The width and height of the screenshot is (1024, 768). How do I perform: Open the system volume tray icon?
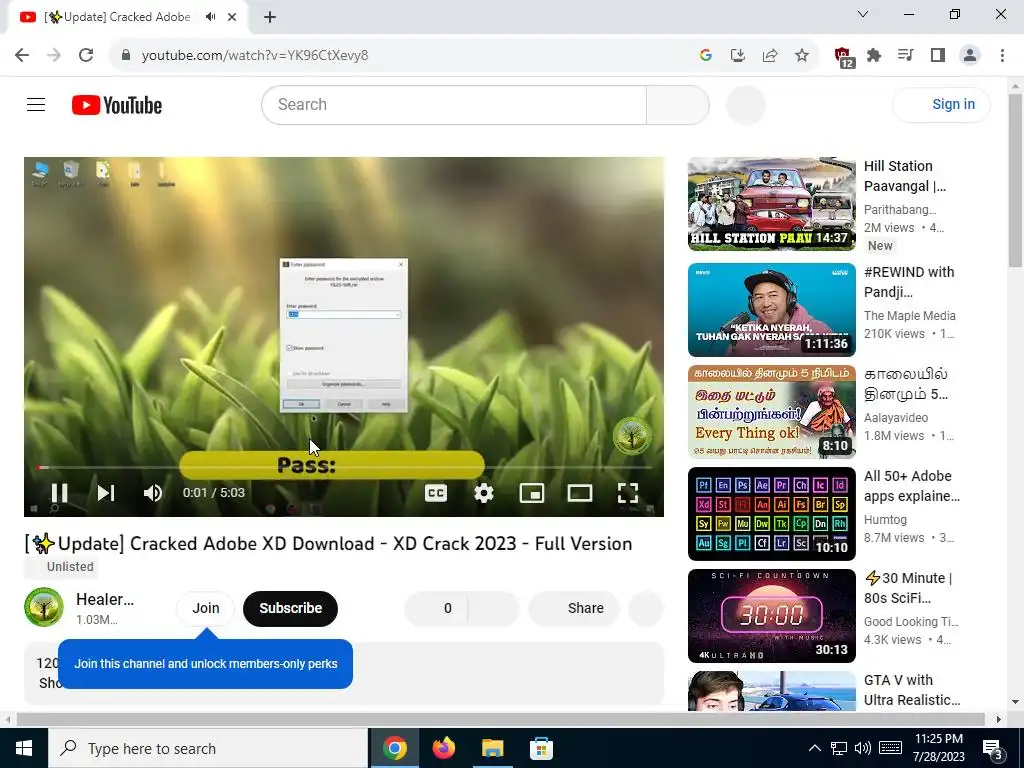point(862,748)
